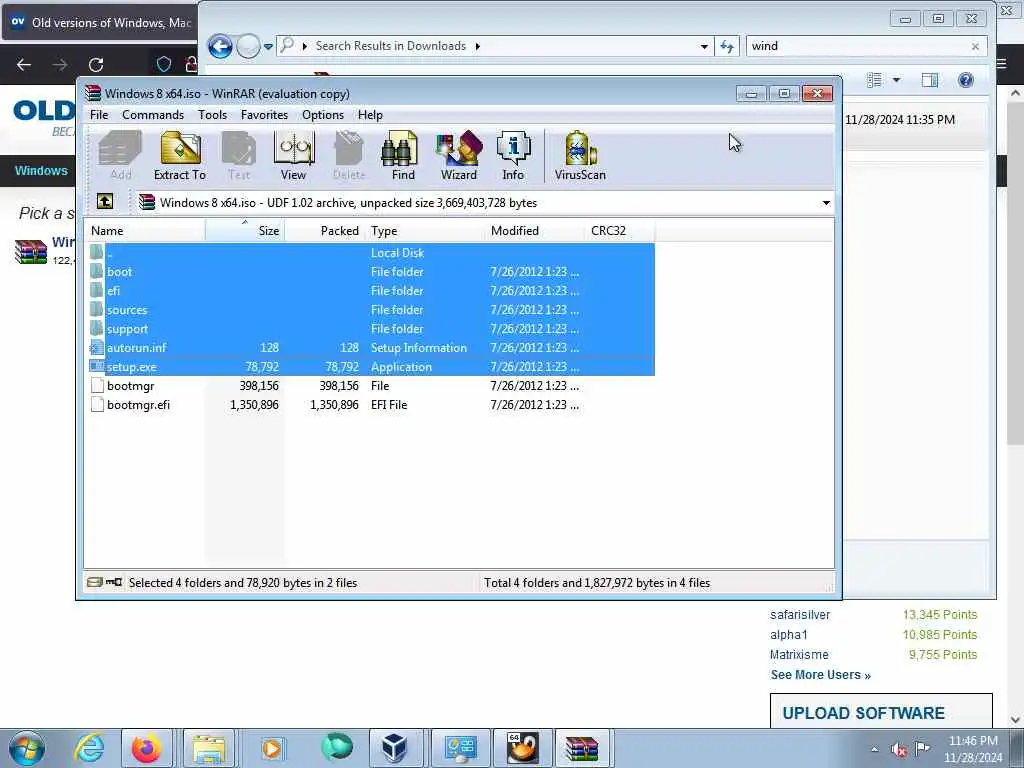1024x768 pixels.
Task: Select the support folder row
Action: click(371, 328)
